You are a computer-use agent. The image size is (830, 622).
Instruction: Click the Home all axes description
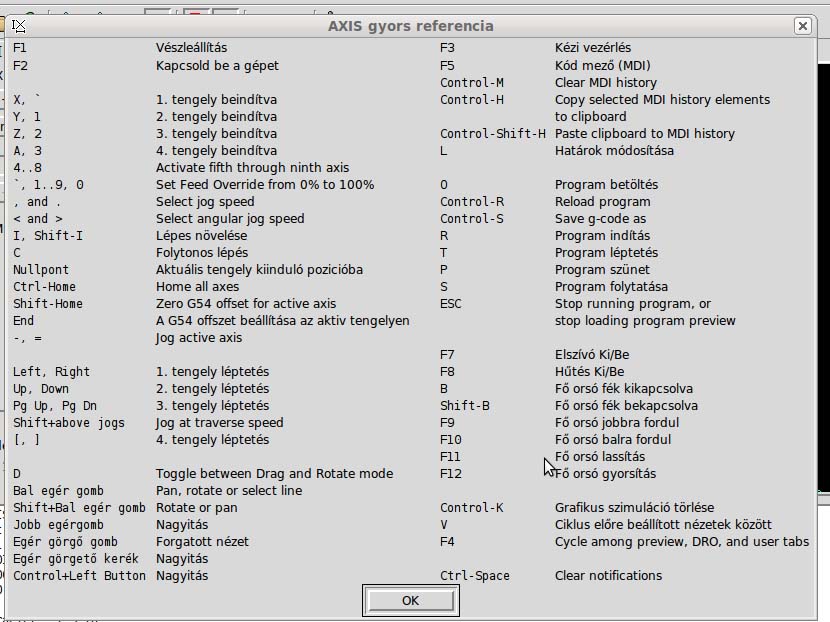(197, 287)
